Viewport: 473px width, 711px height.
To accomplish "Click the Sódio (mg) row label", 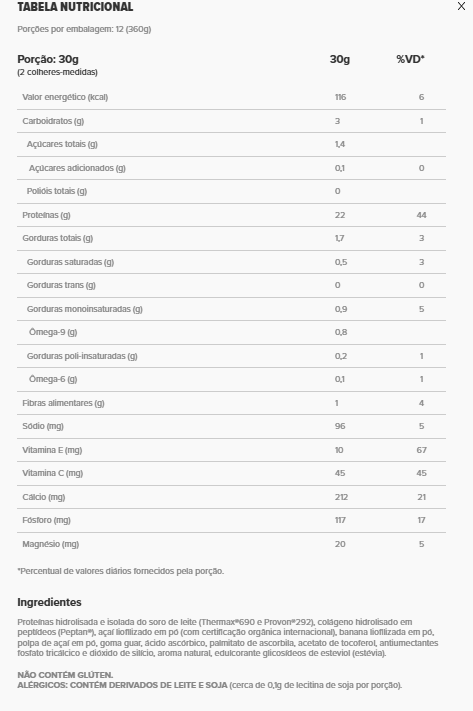I will [x=43, y=426].
